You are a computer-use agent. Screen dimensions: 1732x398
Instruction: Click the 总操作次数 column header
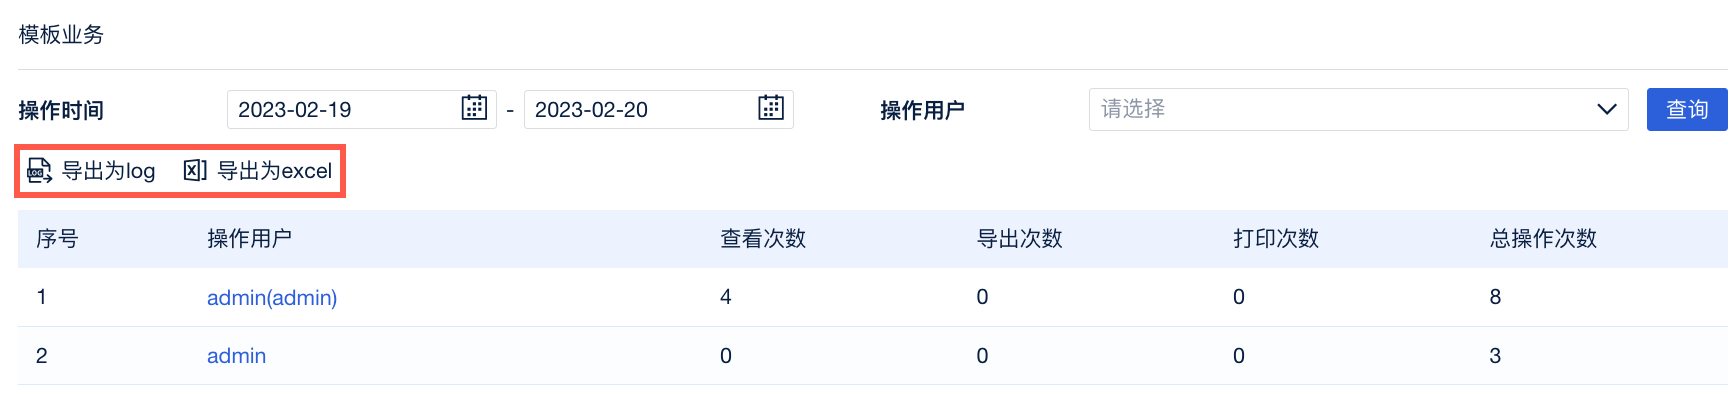tap(1543, 239)
